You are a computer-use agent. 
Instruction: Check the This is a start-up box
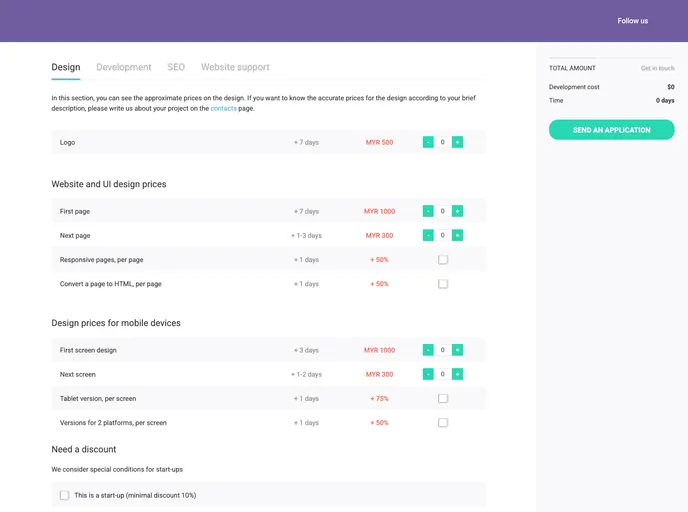coord(65,495)
